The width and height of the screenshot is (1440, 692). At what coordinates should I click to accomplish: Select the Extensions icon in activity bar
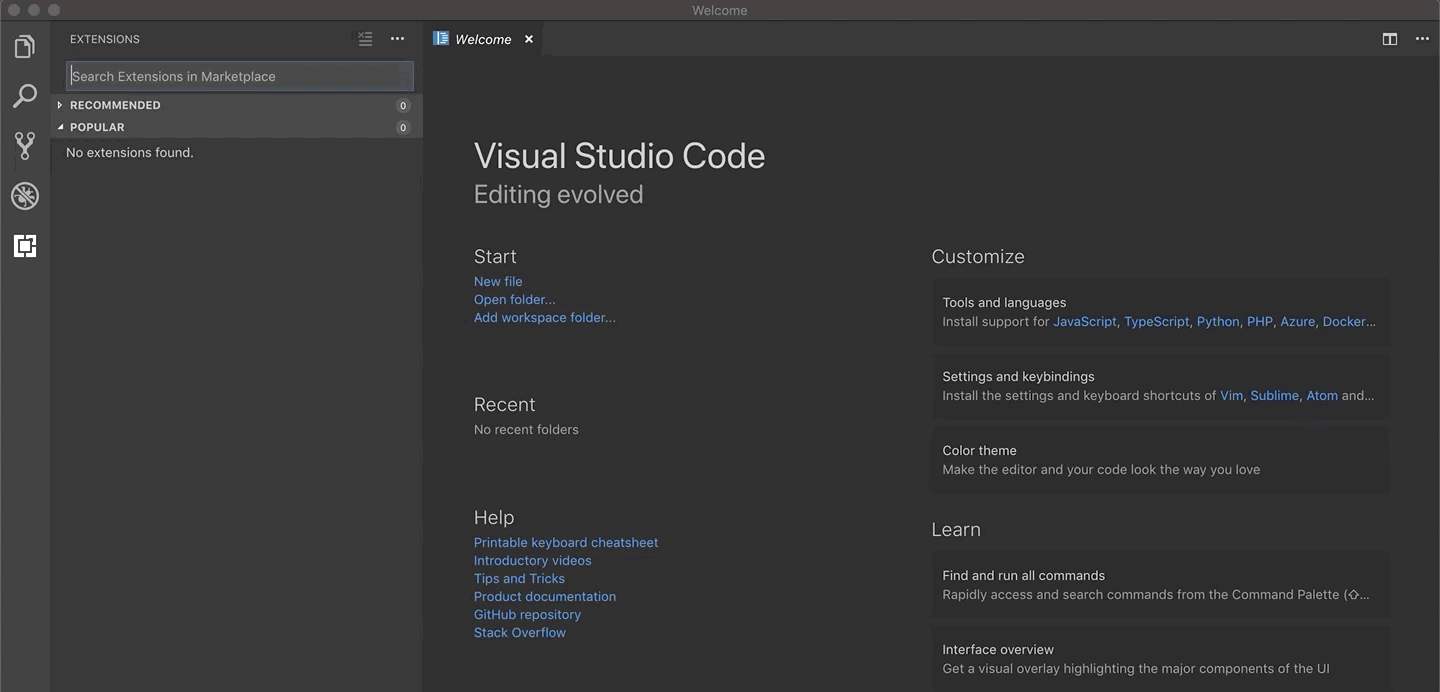pyautogui.click(x=25, y=246)
